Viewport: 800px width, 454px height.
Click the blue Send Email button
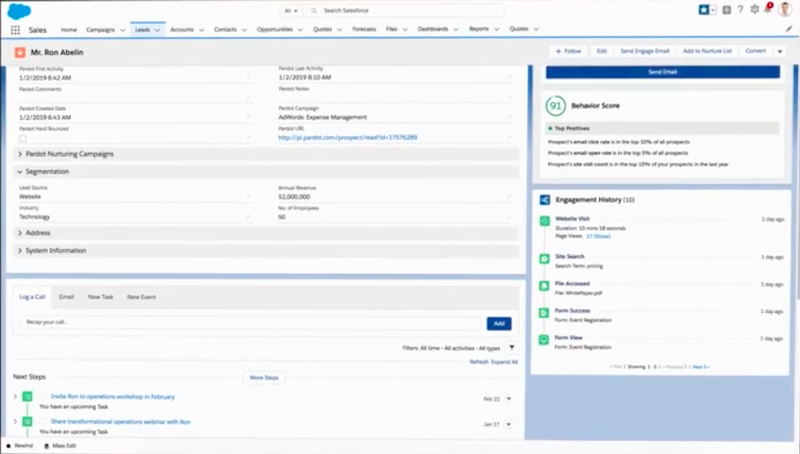(x=663, y=72)
